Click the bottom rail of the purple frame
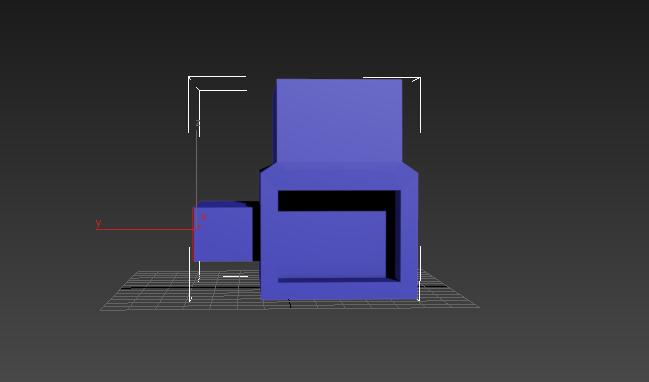Image resolution: width=649 pixels, height=382 pixels. (339, 291)
